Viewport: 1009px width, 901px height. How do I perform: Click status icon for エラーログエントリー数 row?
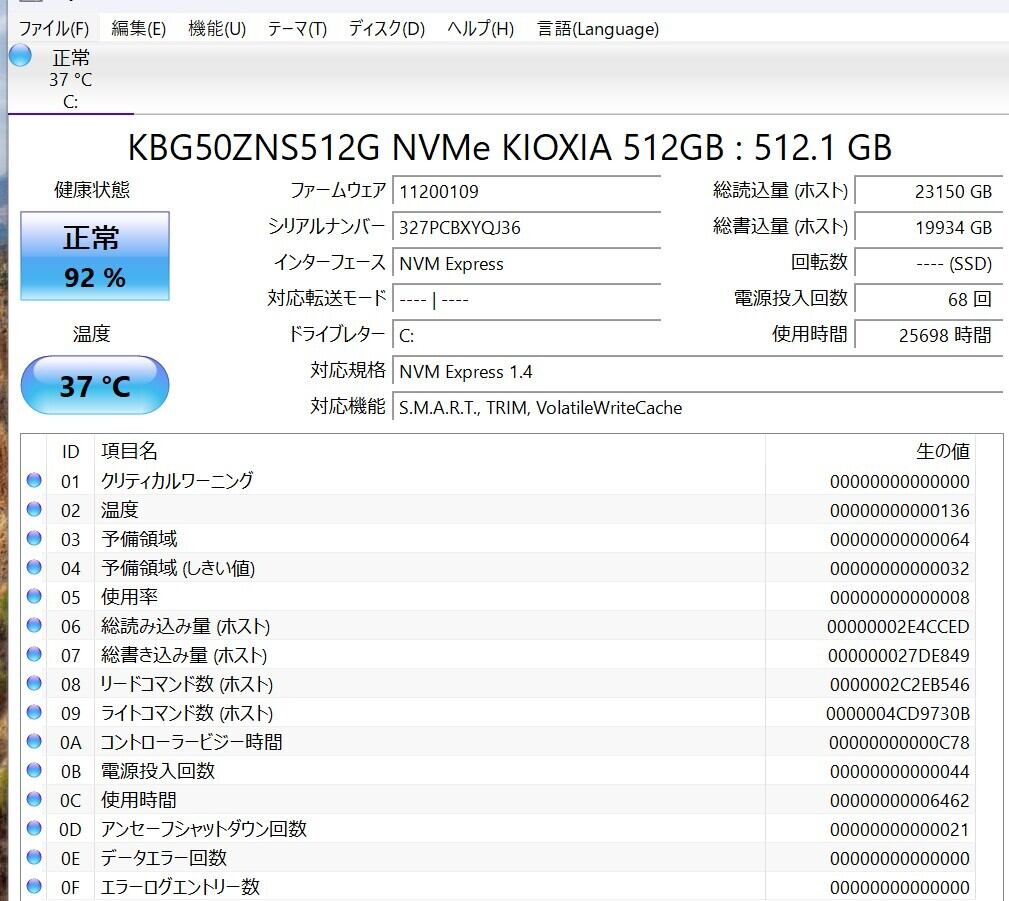34,887
